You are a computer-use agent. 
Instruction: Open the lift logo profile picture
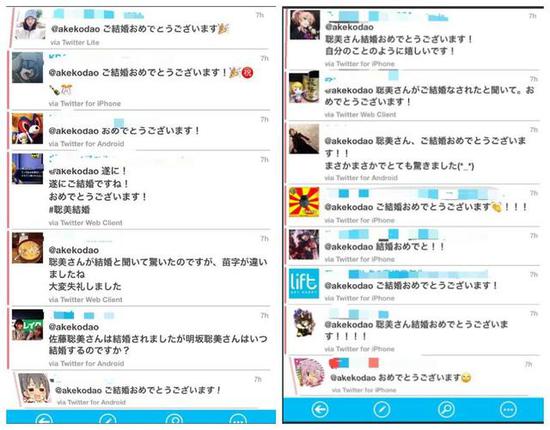pos(304,283)
